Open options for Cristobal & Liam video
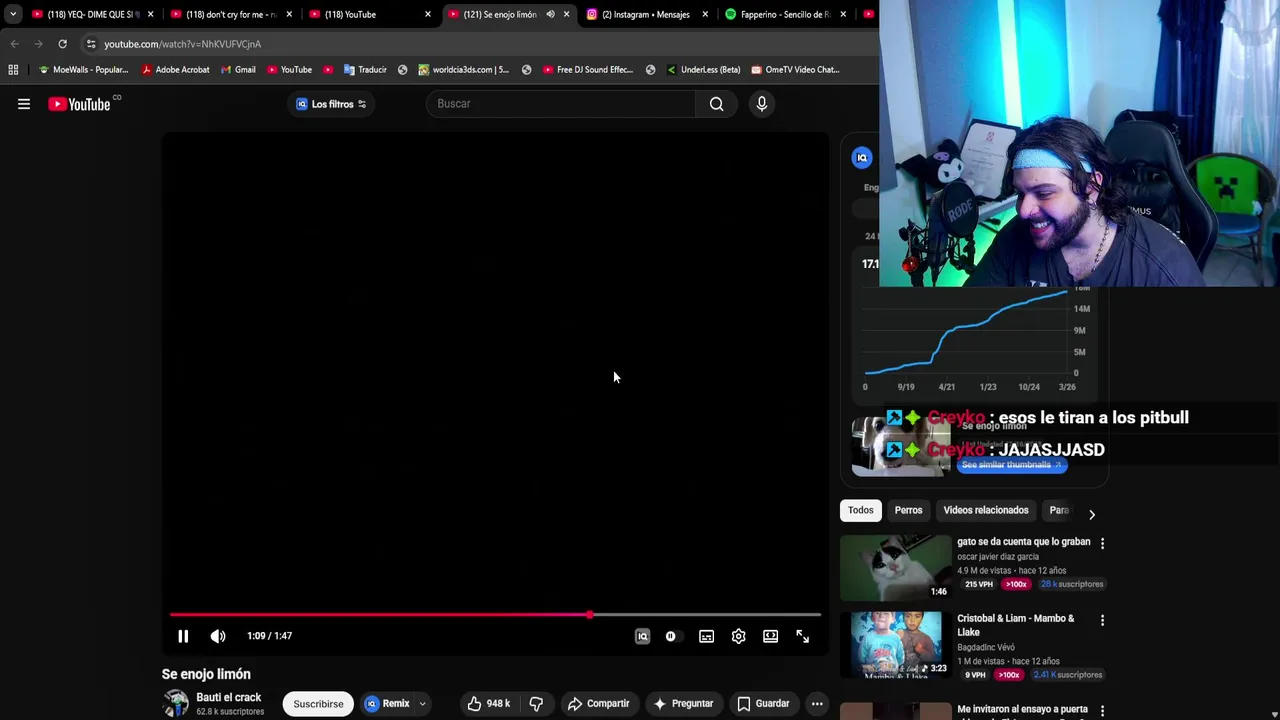 (x=1102, y=620)
